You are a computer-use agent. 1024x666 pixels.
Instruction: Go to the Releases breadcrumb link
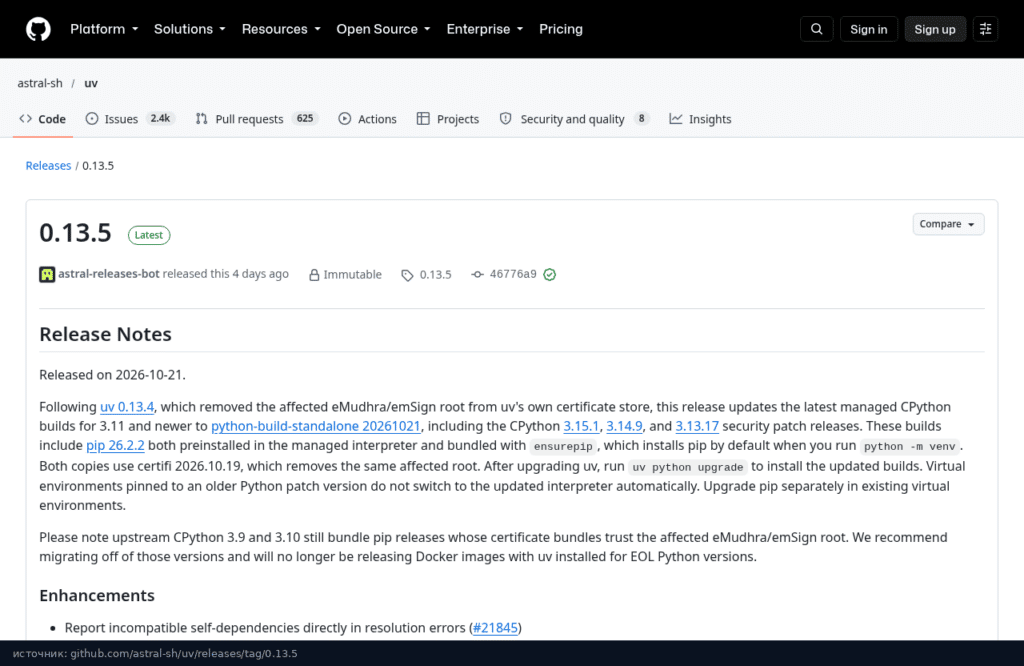[48, 166]
